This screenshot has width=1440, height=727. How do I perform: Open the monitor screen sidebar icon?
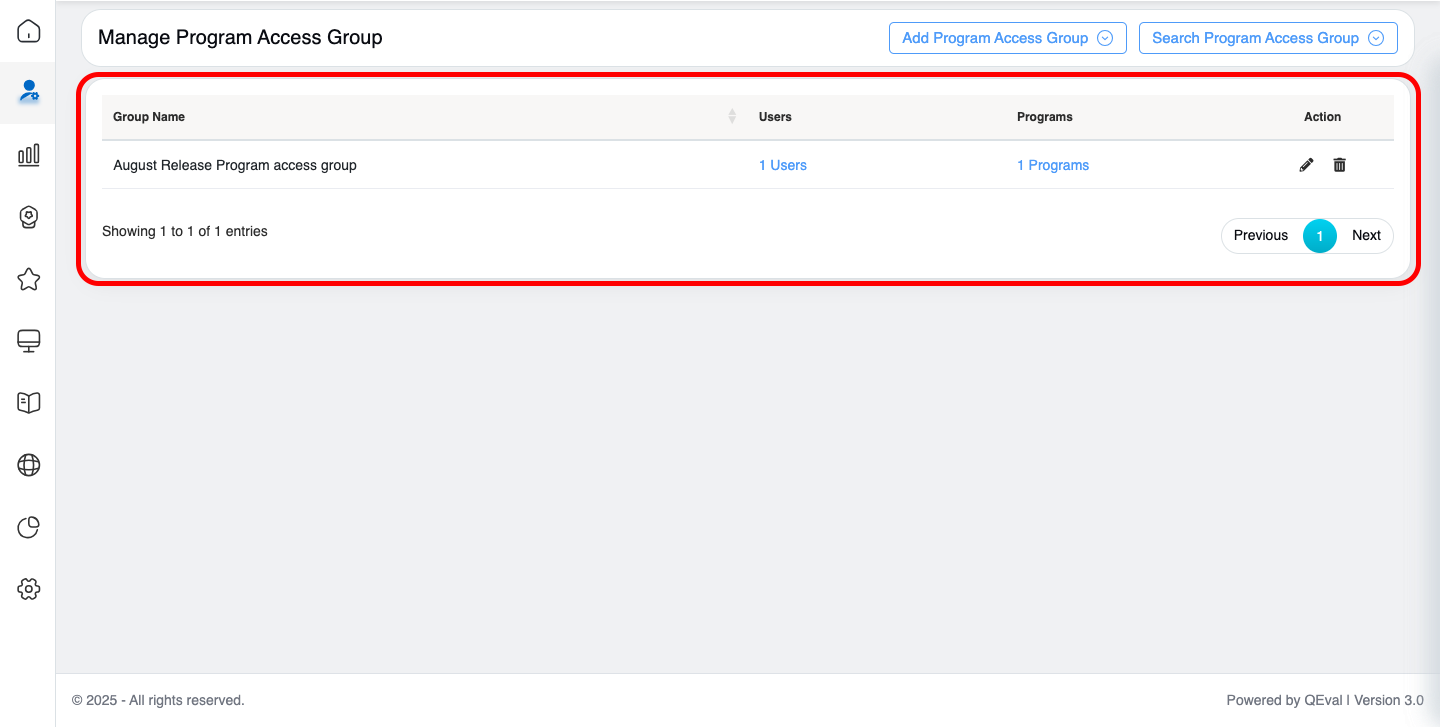[29, 341]
